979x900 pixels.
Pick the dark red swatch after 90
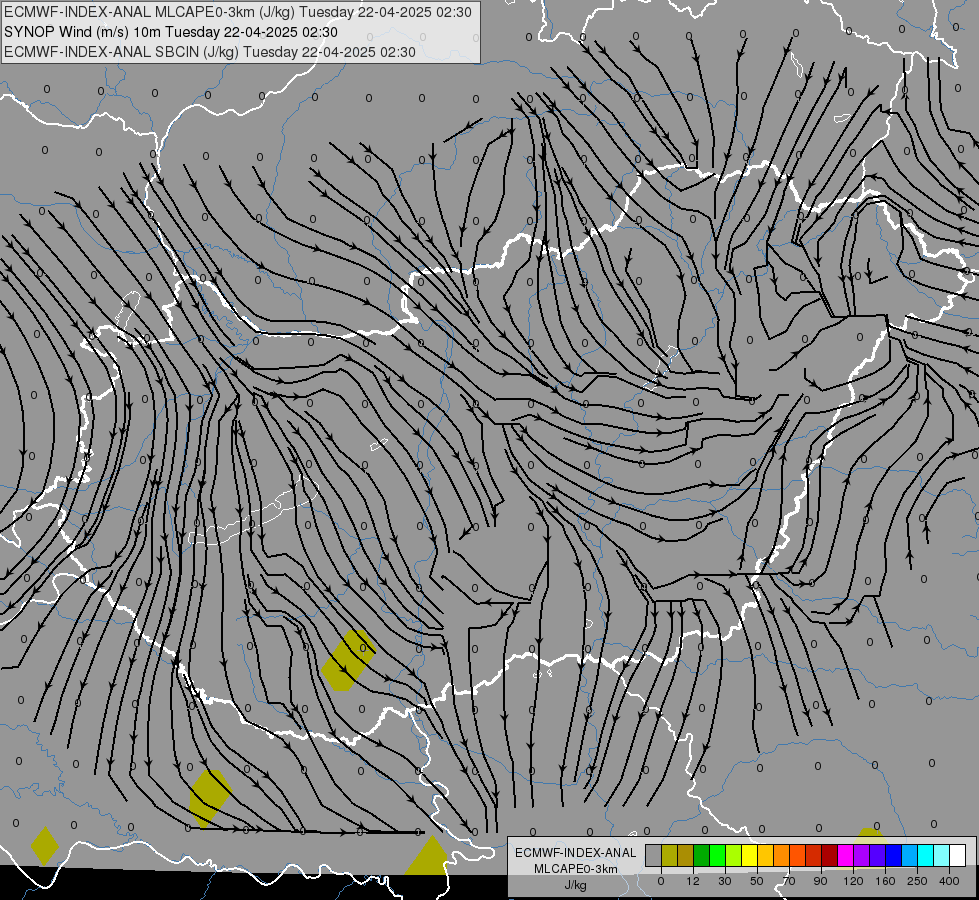pyautogui.click(x=830, y=855)
